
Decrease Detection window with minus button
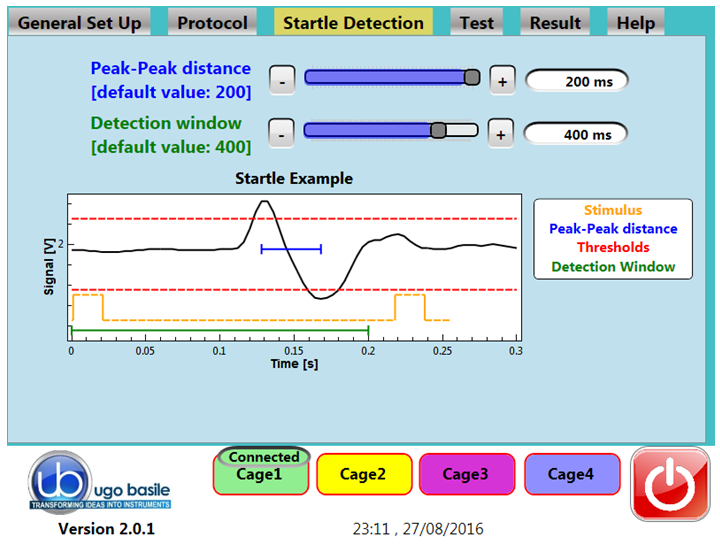[x=283, y=132]
